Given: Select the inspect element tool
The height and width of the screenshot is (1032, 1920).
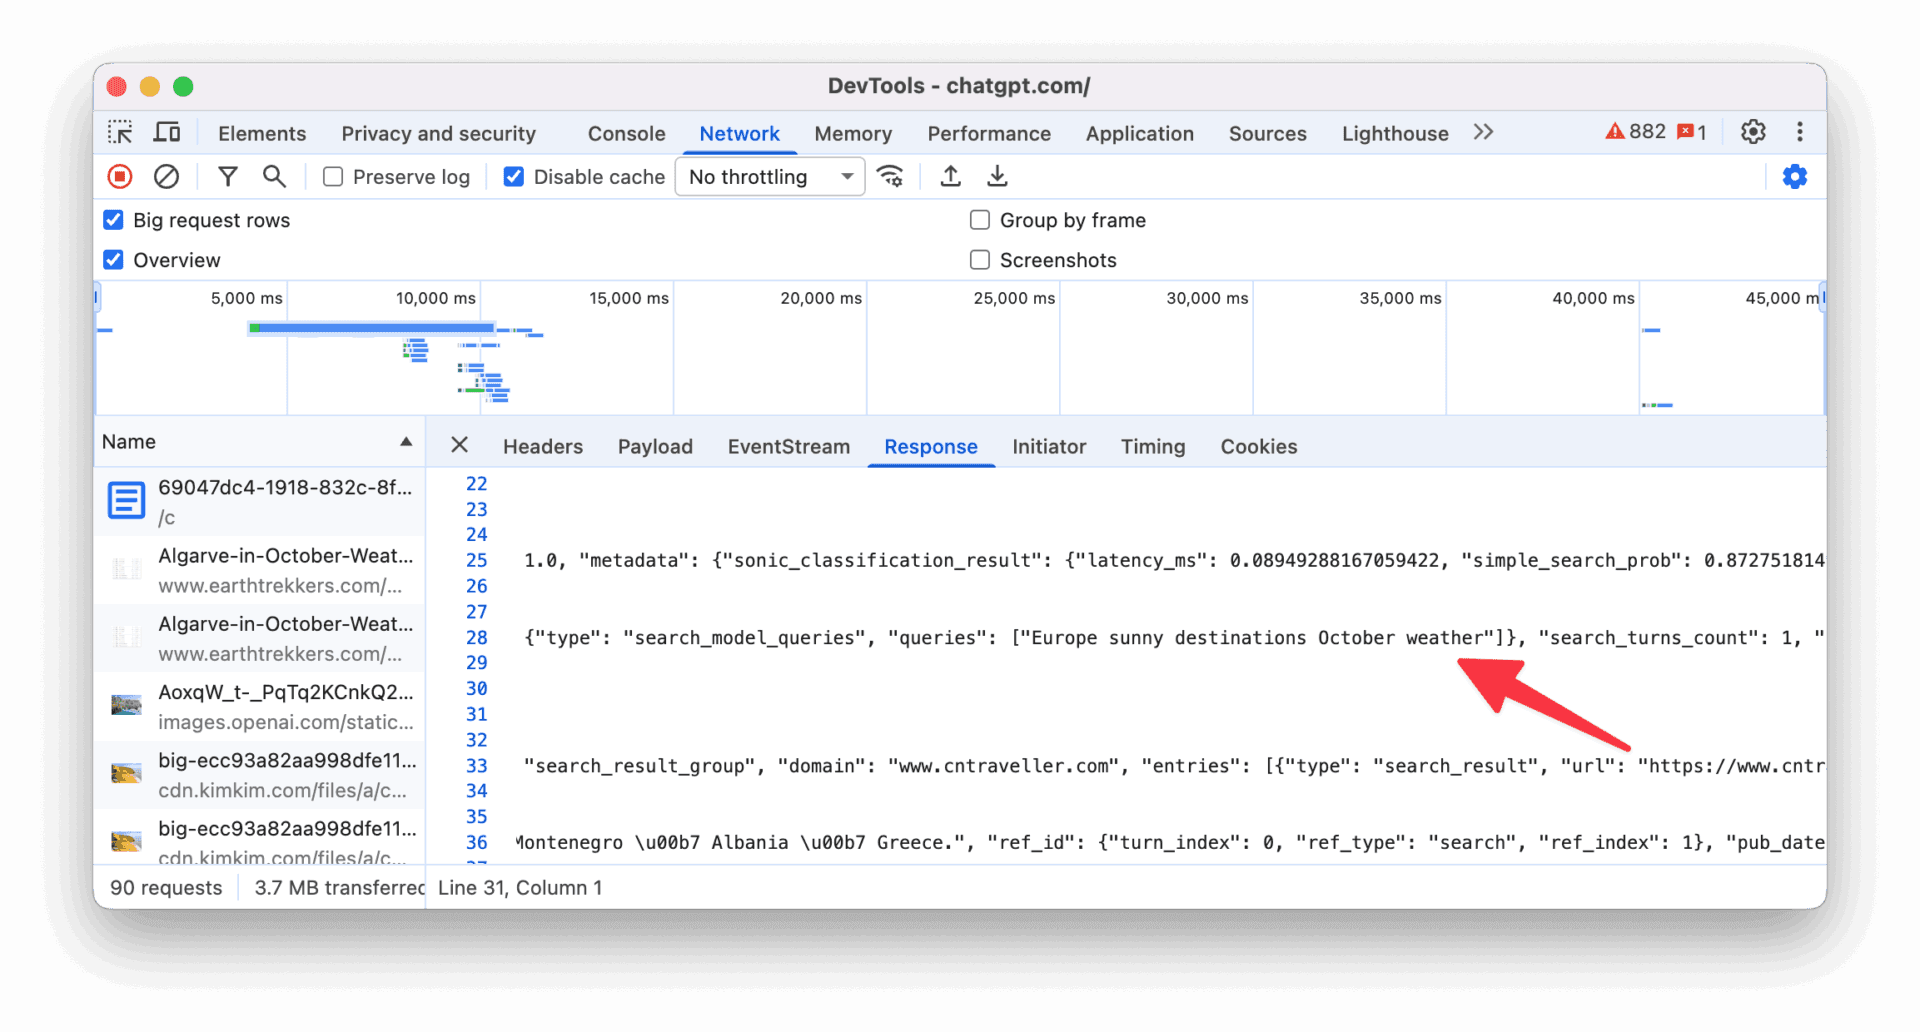Looking at the screenshot, I should coord(120,132).
